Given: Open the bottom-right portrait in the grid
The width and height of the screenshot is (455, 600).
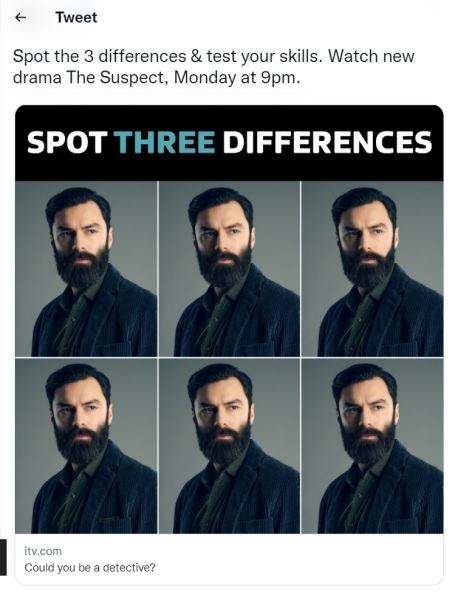Looking at the screenshot, I should tap(372, 446).
